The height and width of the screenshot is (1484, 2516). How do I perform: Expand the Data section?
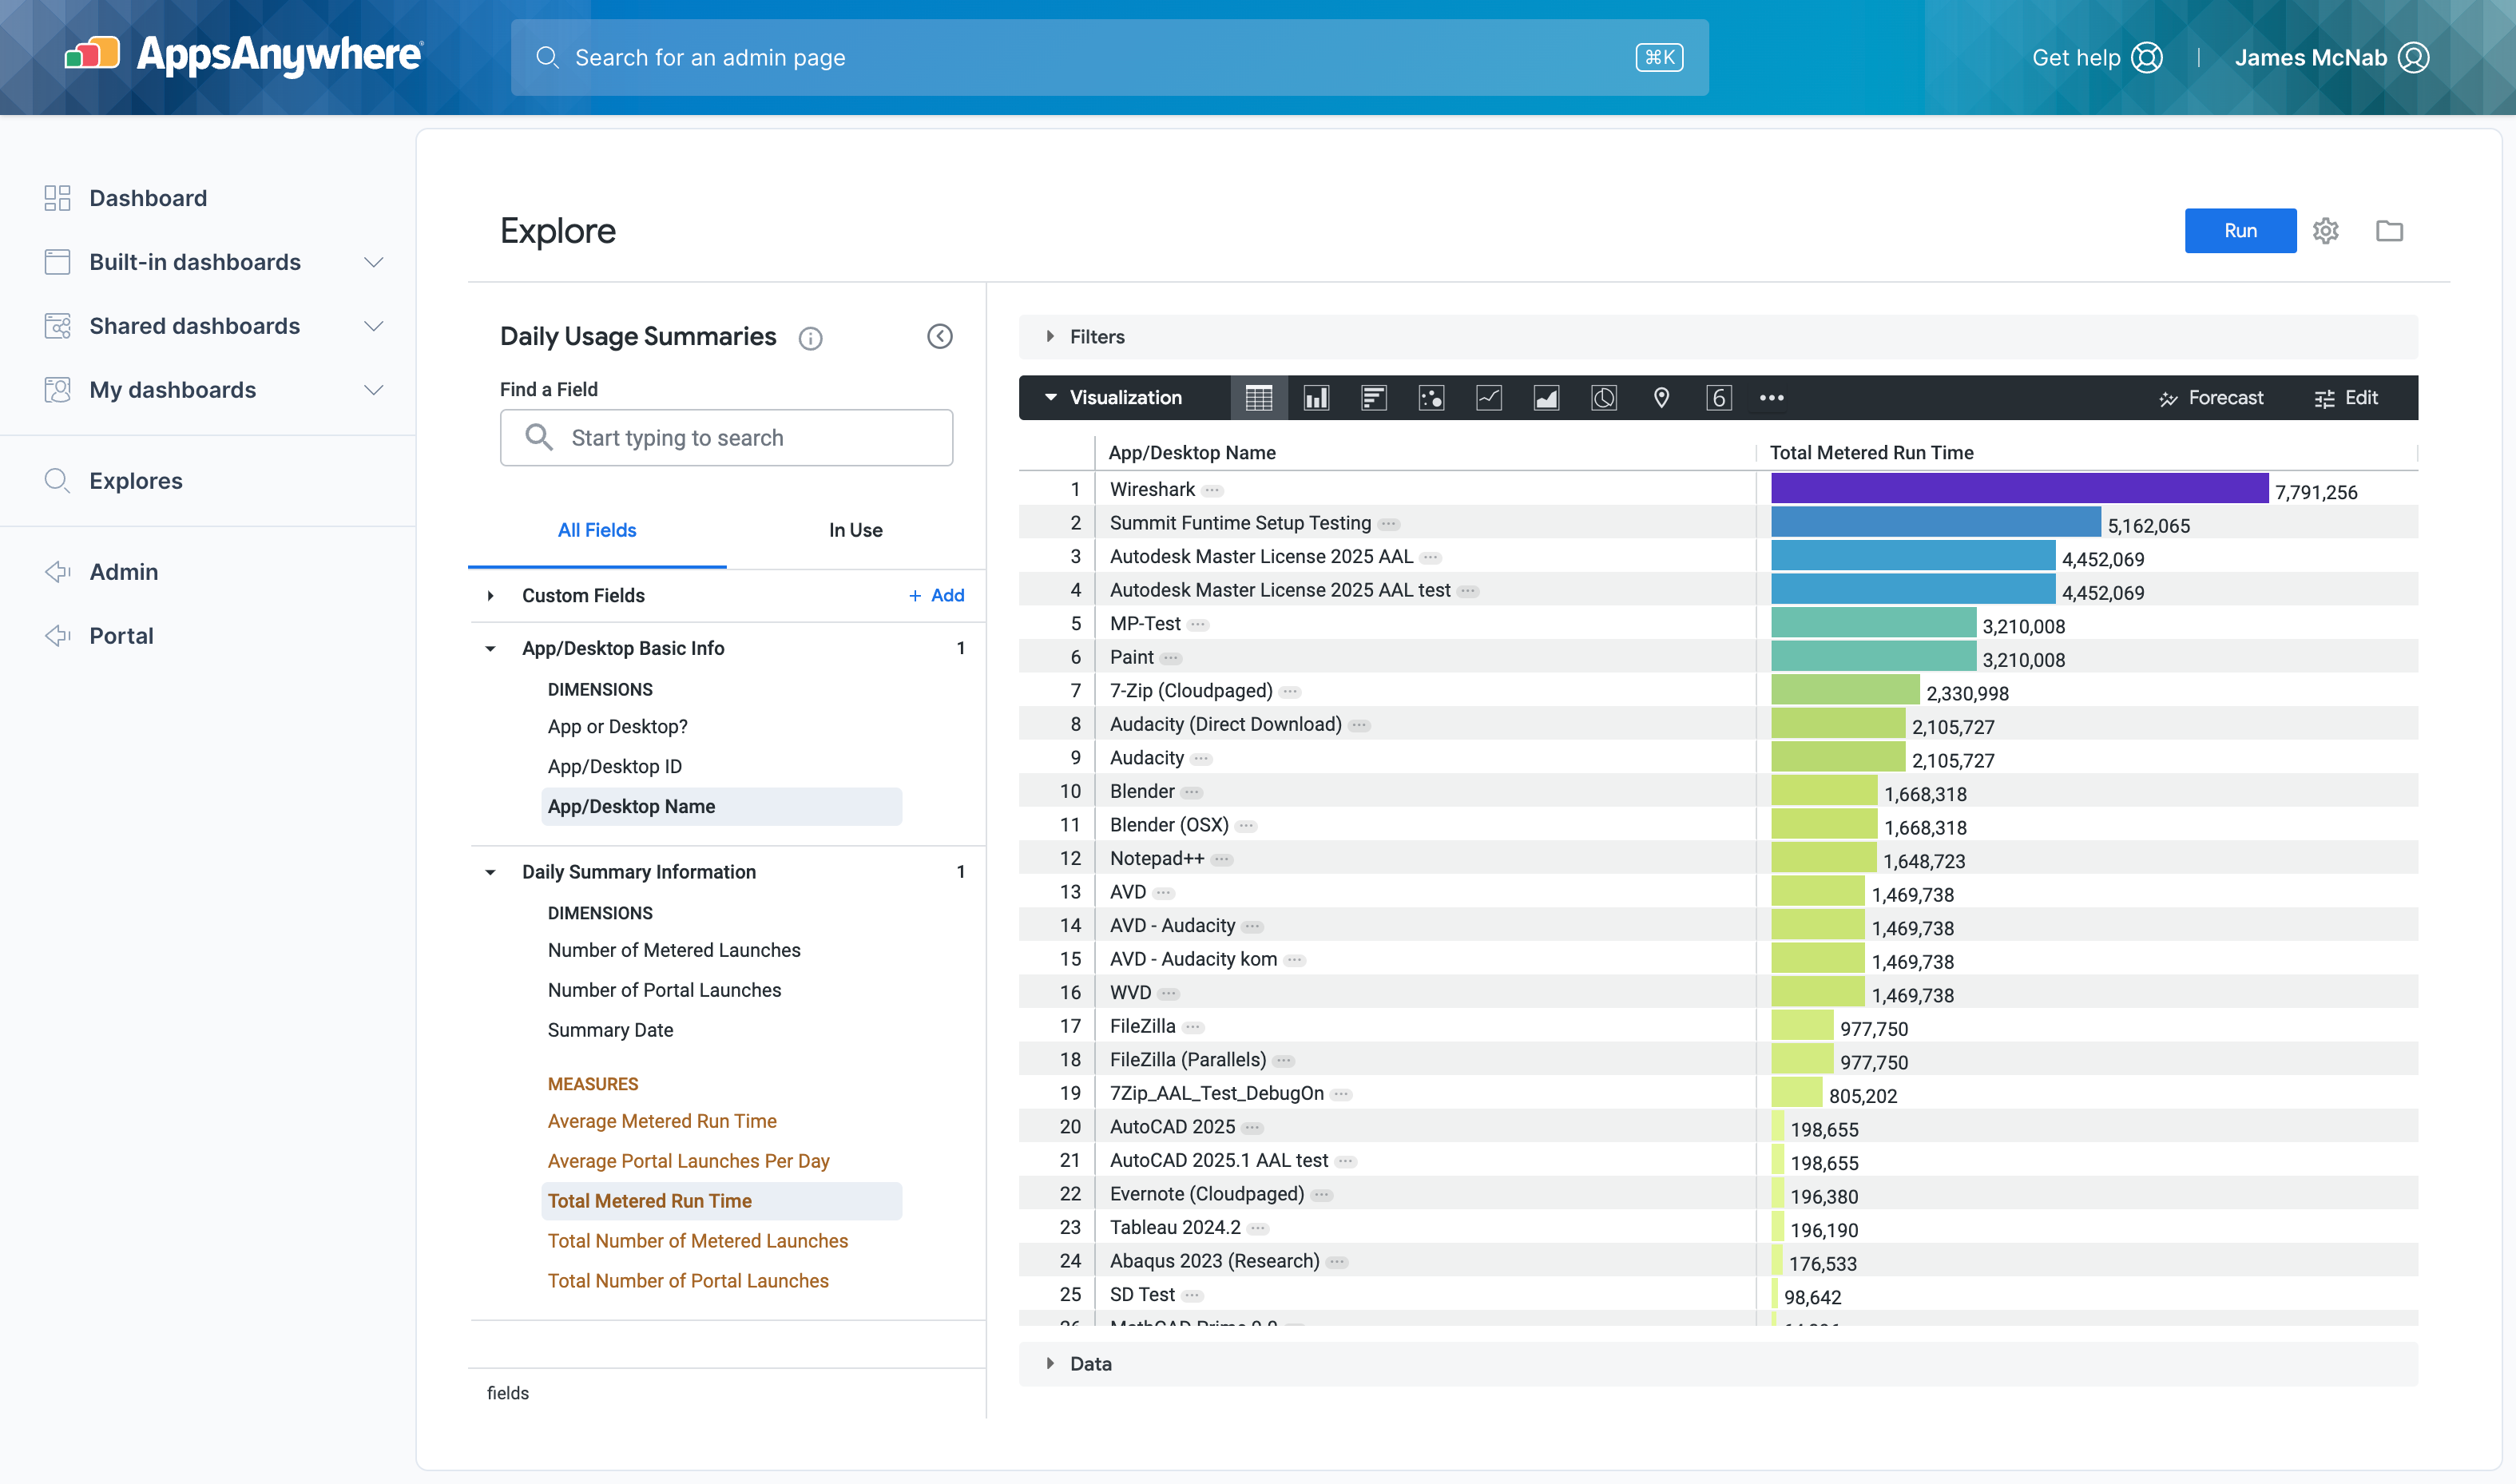1090,1364
